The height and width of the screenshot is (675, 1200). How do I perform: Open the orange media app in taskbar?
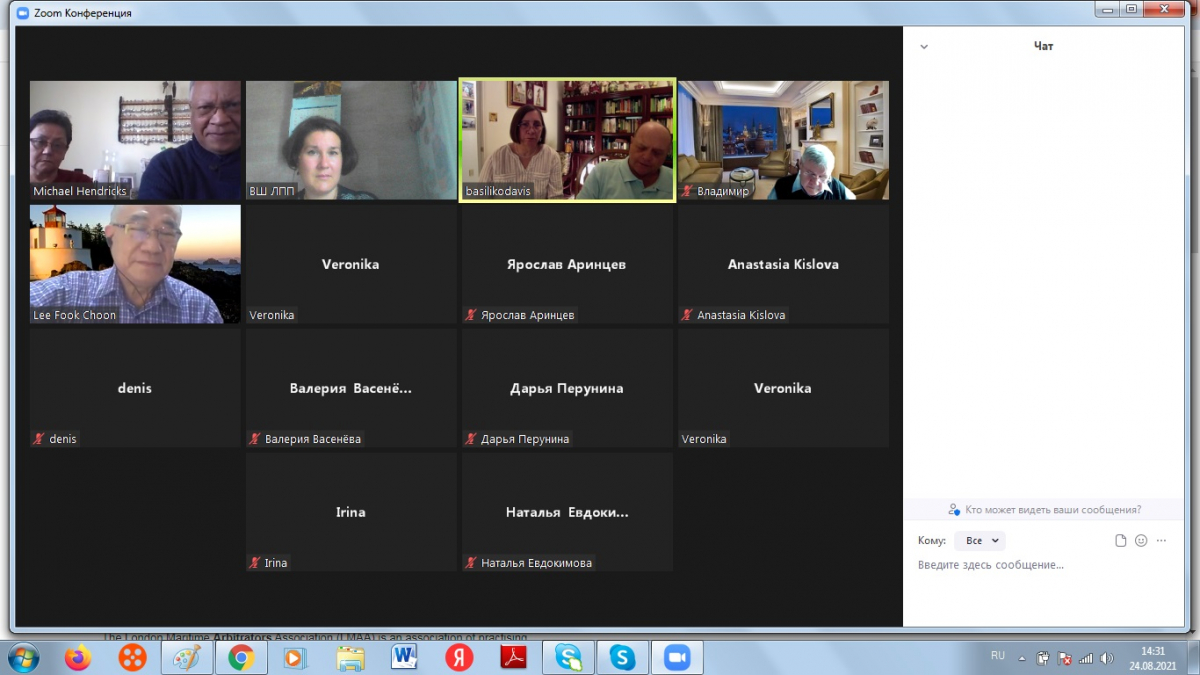click(x=132, y=658)
